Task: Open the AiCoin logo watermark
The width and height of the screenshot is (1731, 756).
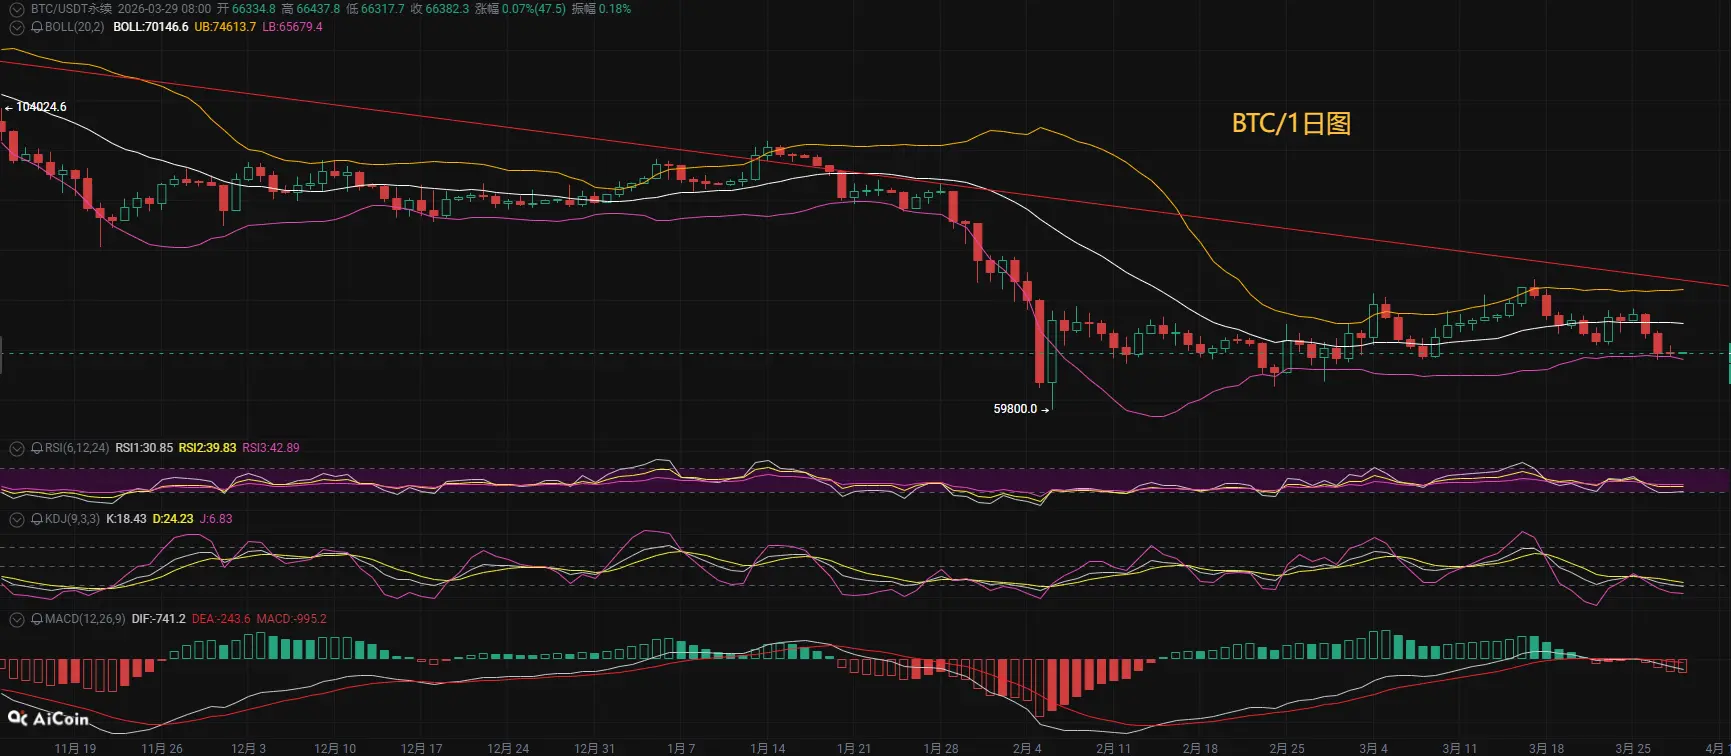Action: tap(48, 718)
